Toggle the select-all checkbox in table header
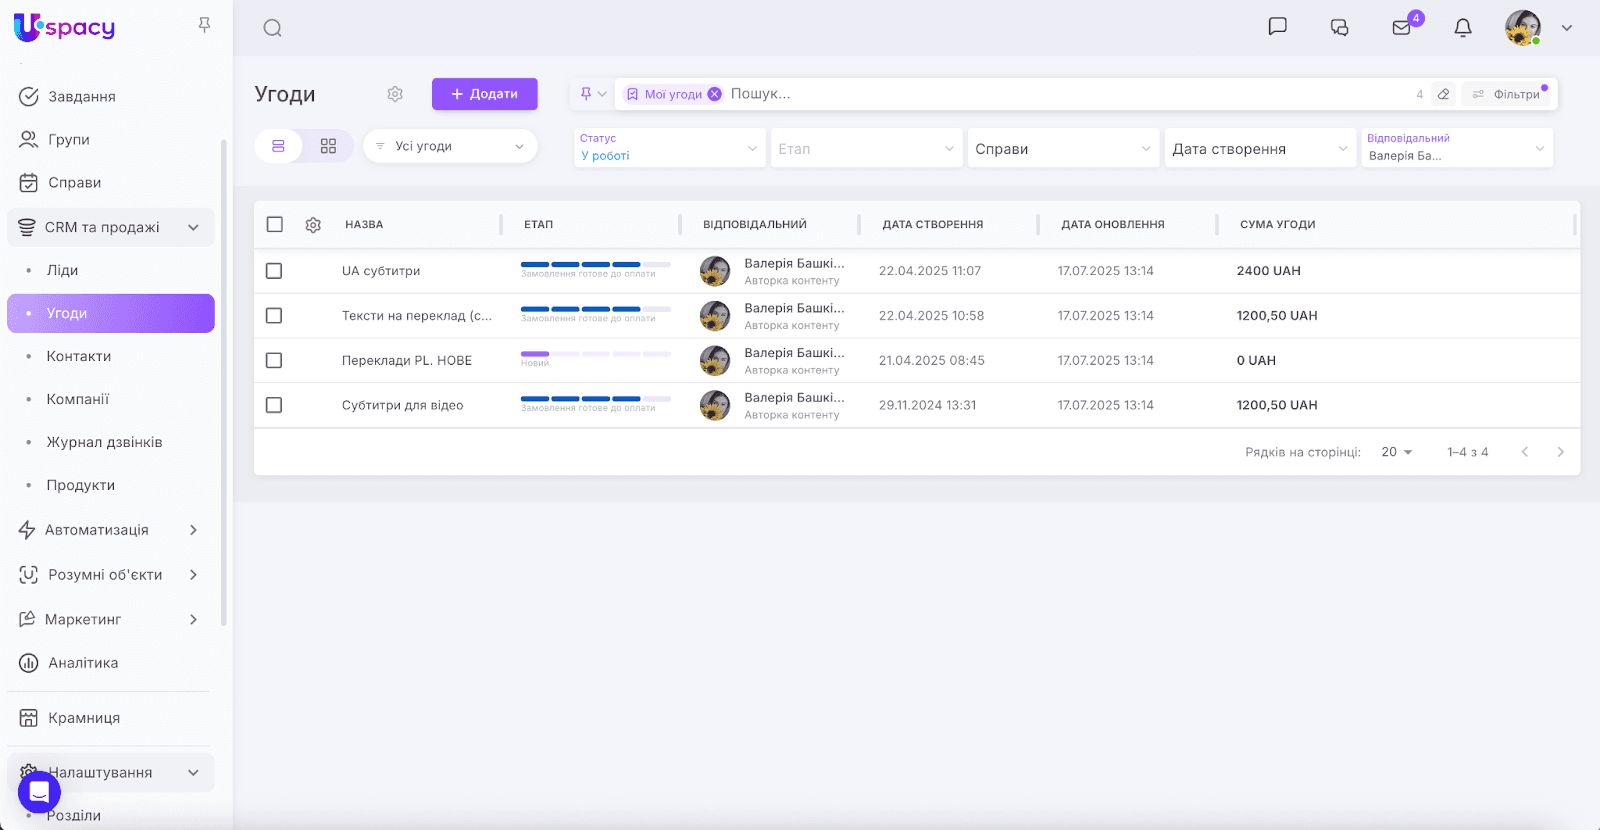The image size is (1600, 830). (275, 225)
